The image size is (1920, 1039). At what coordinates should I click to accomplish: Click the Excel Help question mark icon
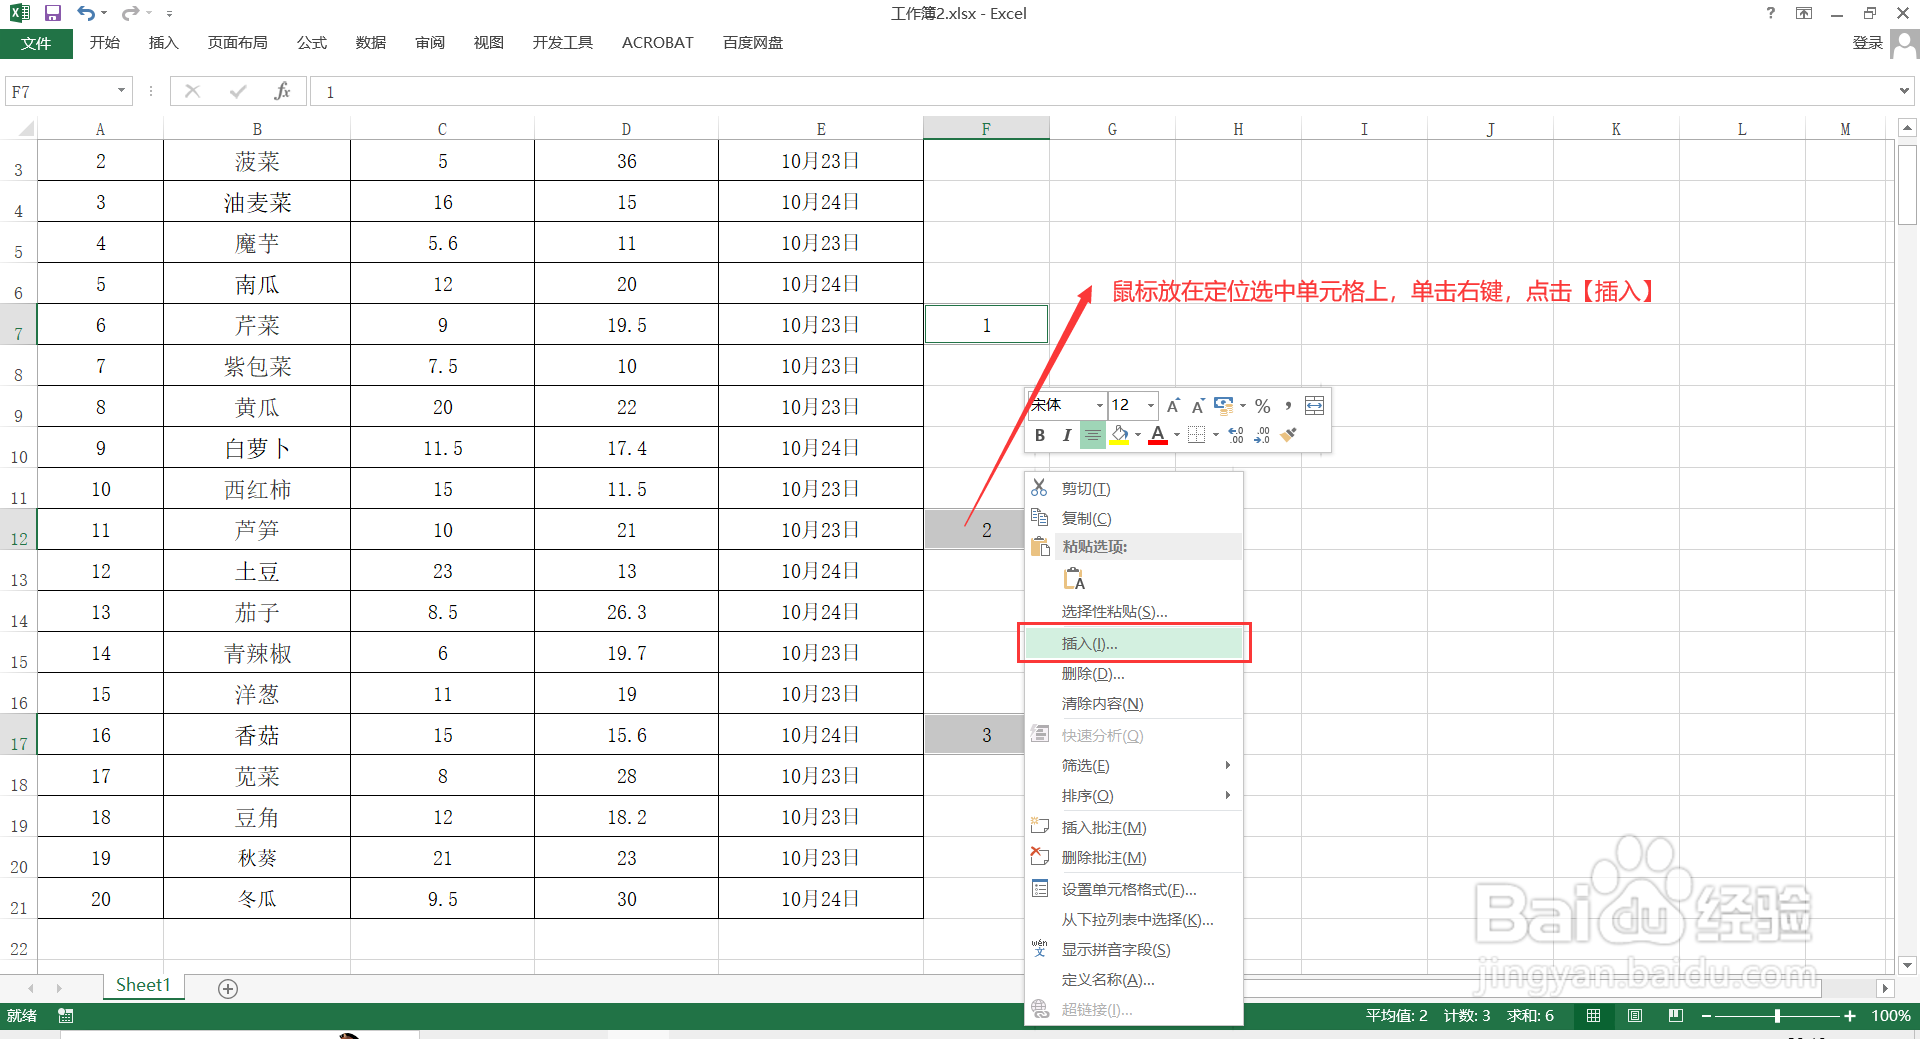point(1771,13)
